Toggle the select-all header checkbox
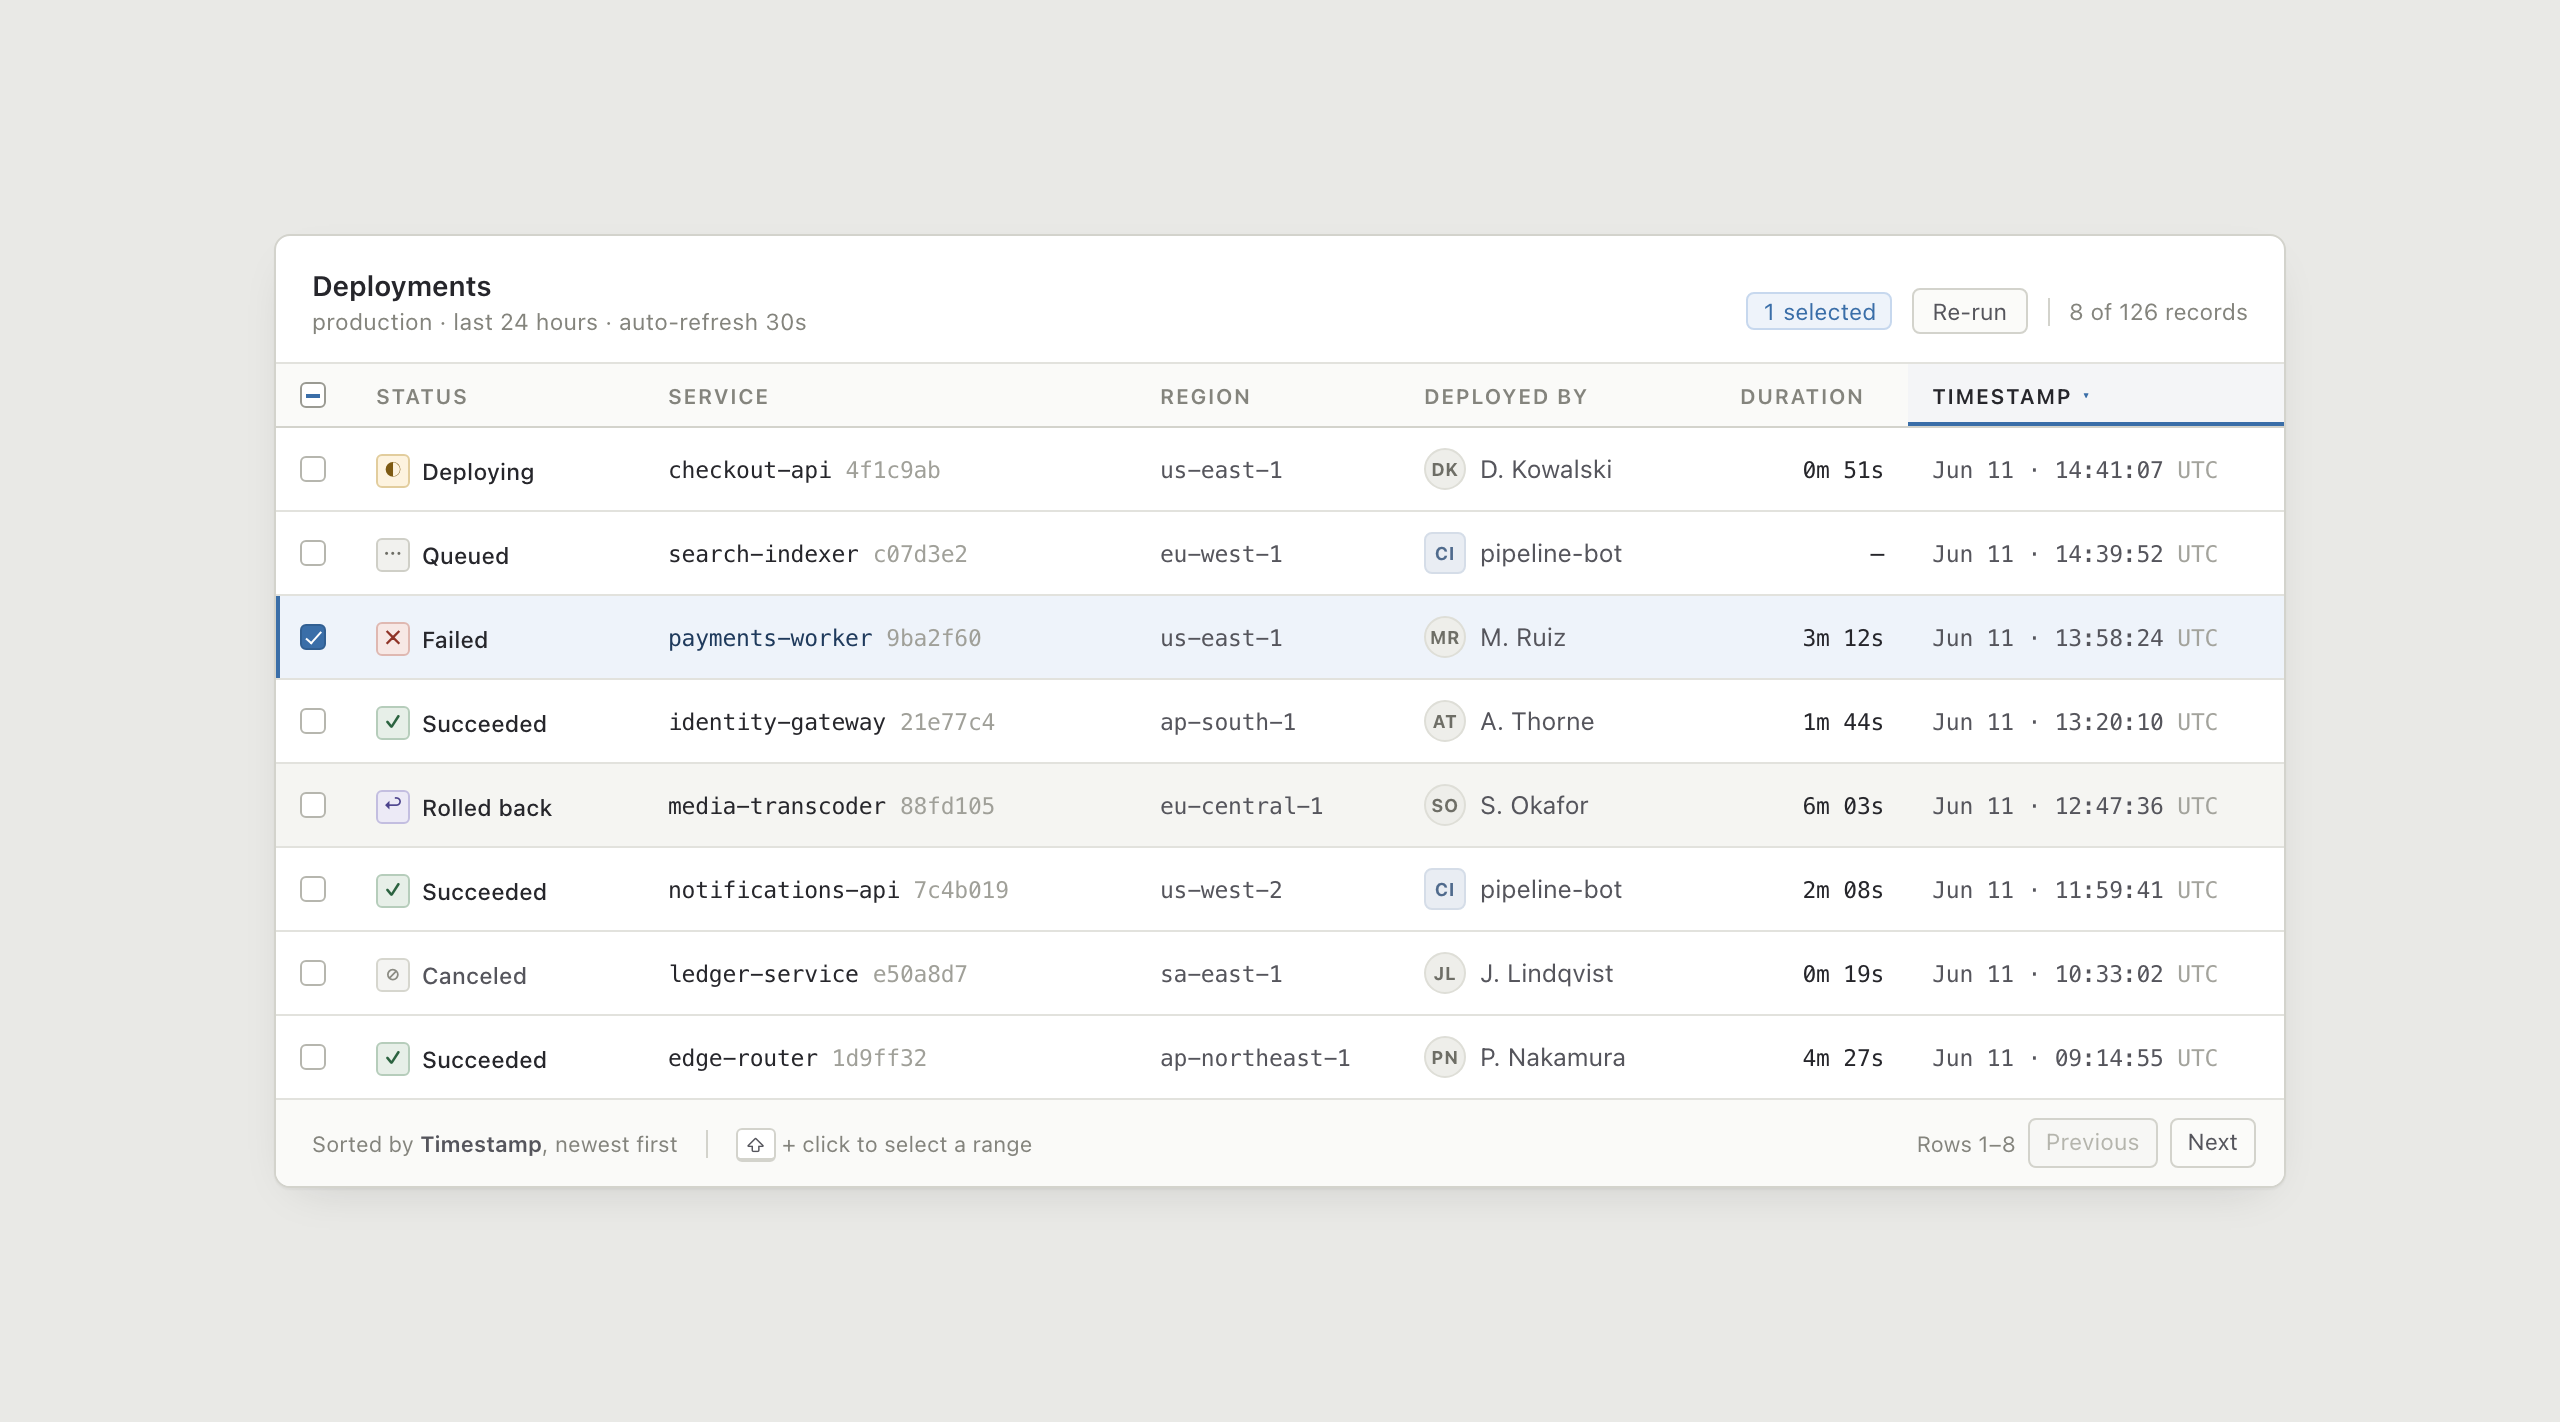 click(x=313, y=395)
